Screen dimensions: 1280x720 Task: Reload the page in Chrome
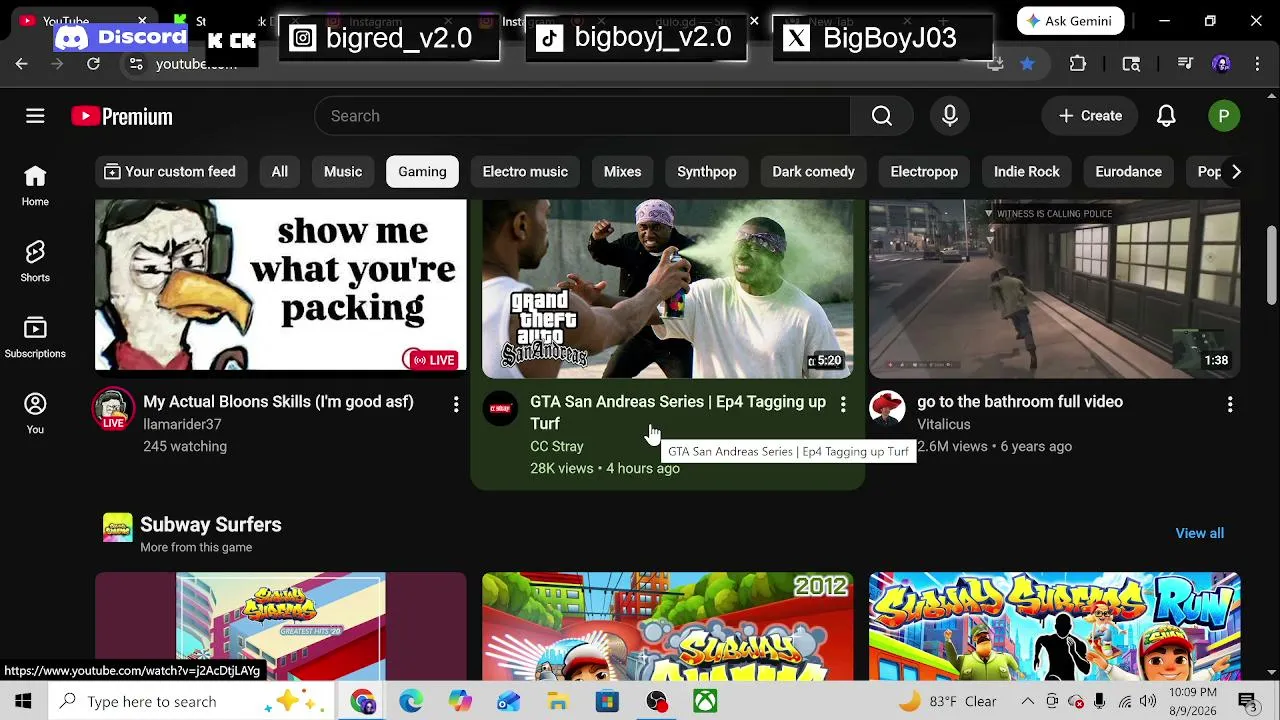pos(93,64)
